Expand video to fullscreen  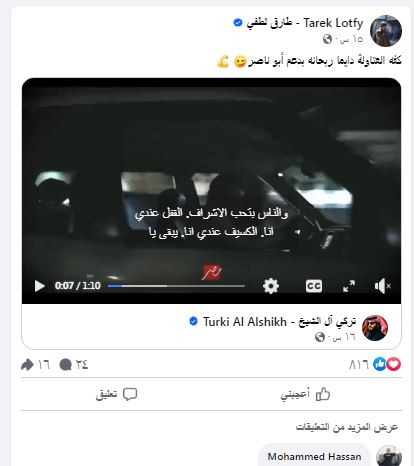coord(349,286)
